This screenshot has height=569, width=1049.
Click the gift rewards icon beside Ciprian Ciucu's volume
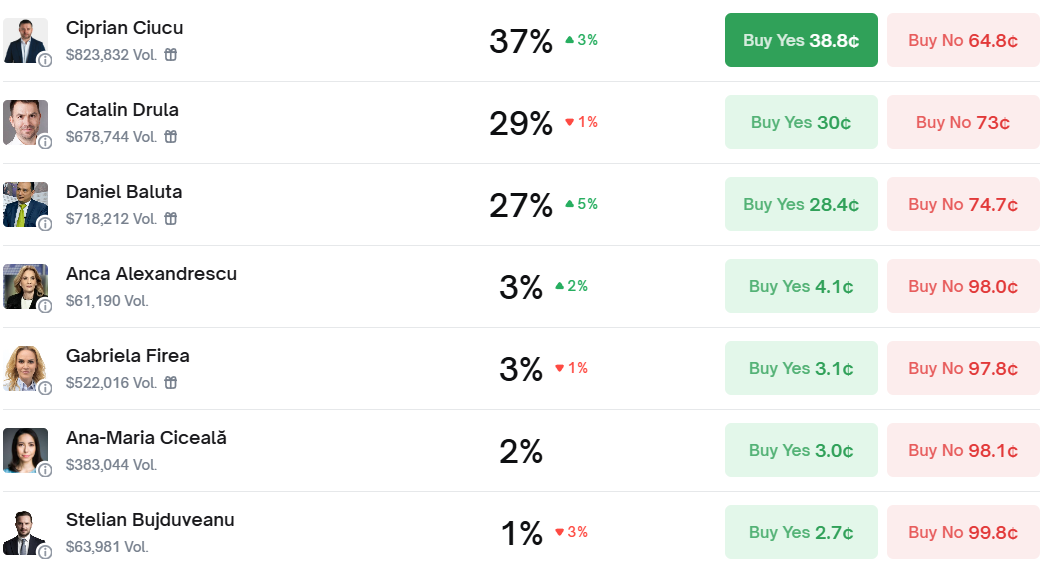coord(171,55)
